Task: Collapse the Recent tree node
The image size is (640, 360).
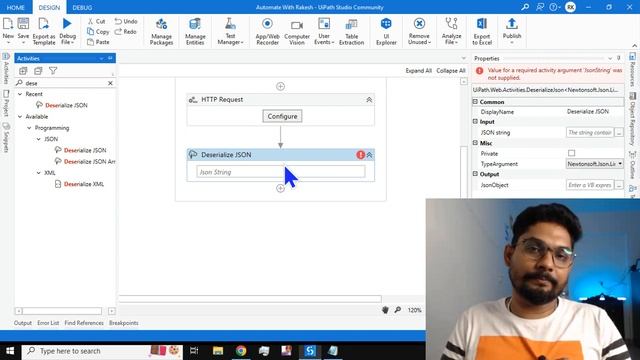Action: pyautogui.click(x=20, y=94)
